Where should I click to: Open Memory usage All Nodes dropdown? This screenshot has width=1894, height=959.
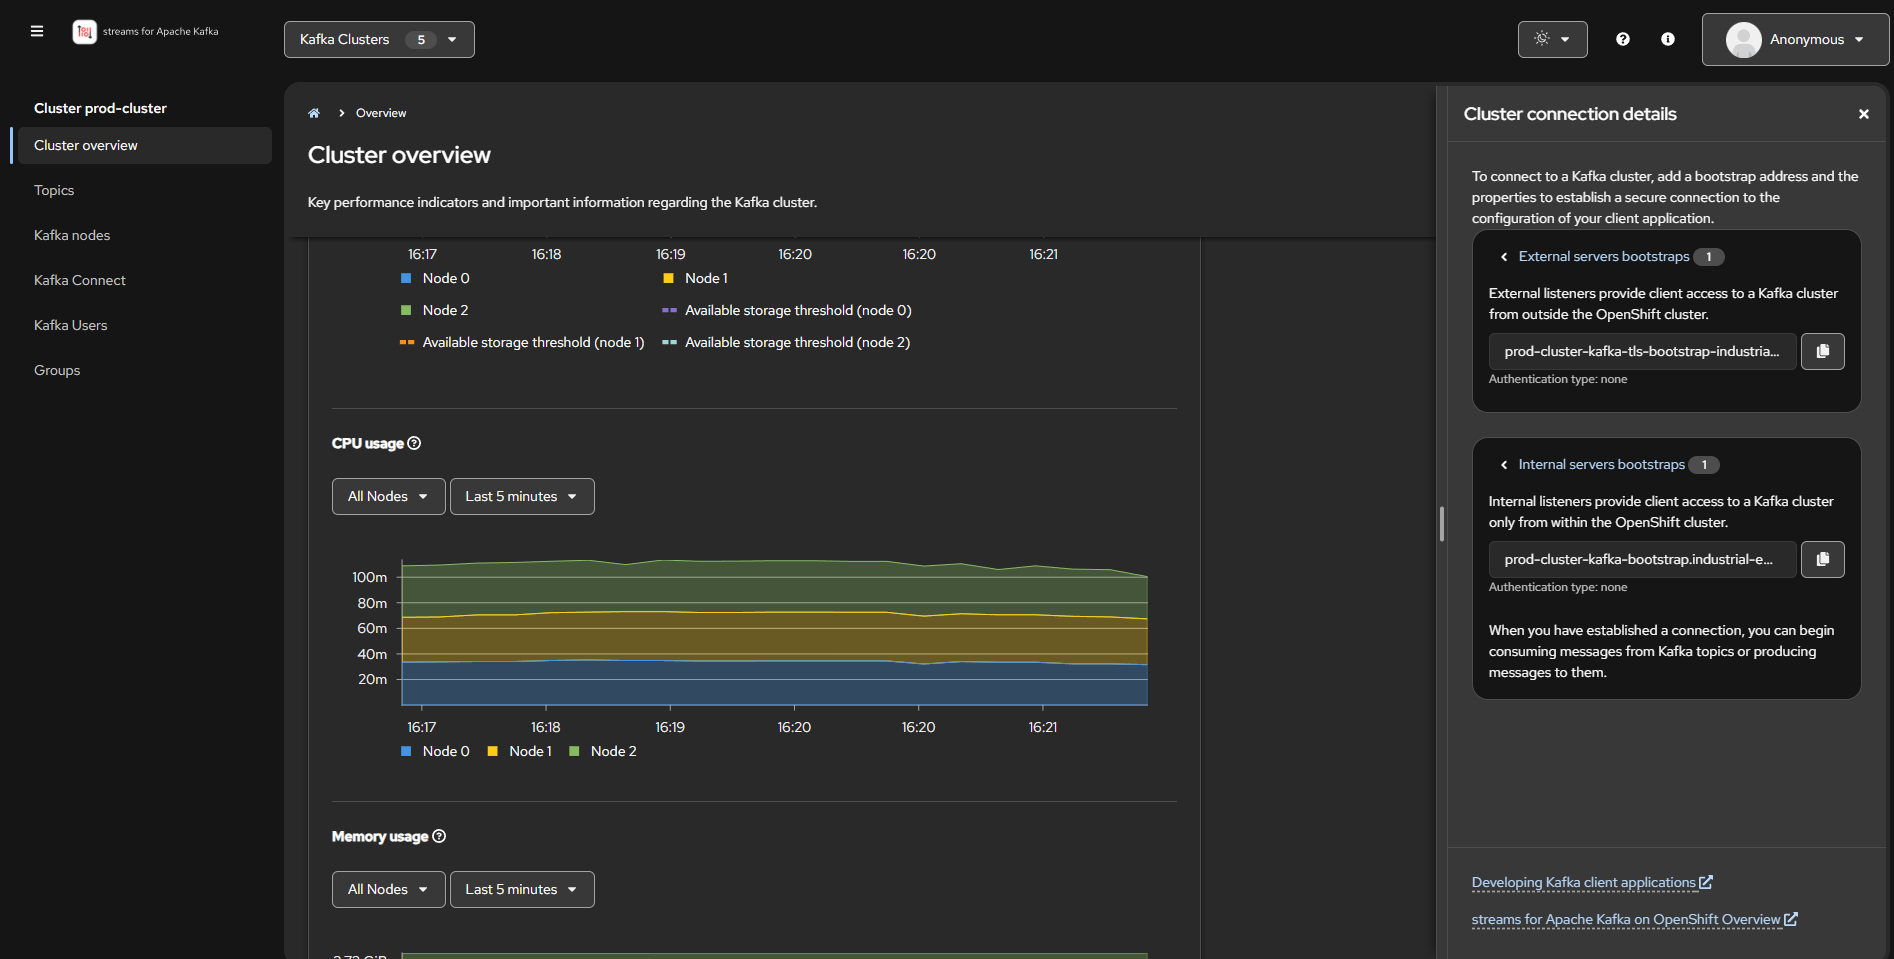point(388,889)
